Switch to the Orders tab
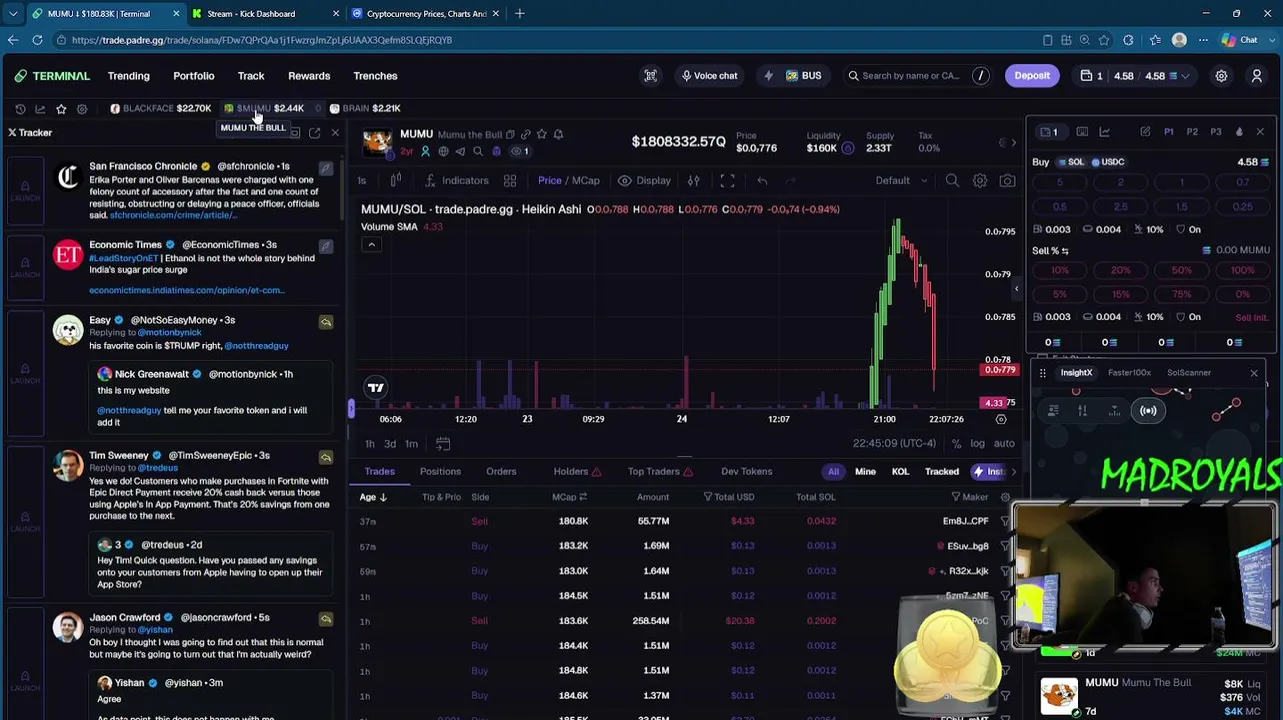The height and width of the screenshot is (720, 1283). point(501,472)
